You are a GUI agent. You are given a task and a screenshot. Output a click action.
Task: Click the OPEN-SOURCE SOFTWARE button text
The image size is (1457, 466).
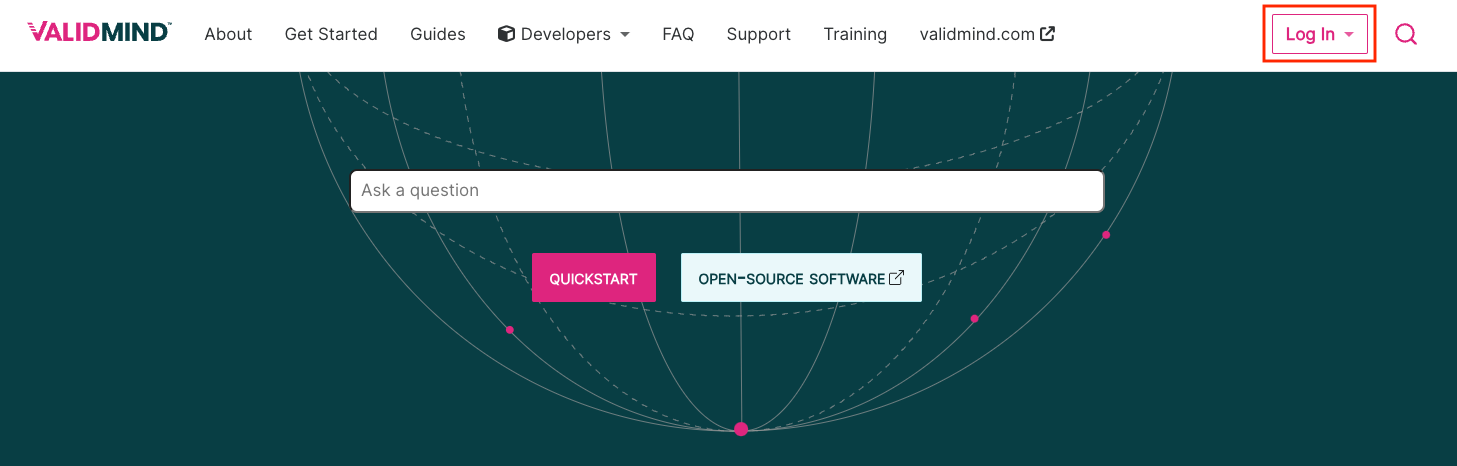point(791,279)
